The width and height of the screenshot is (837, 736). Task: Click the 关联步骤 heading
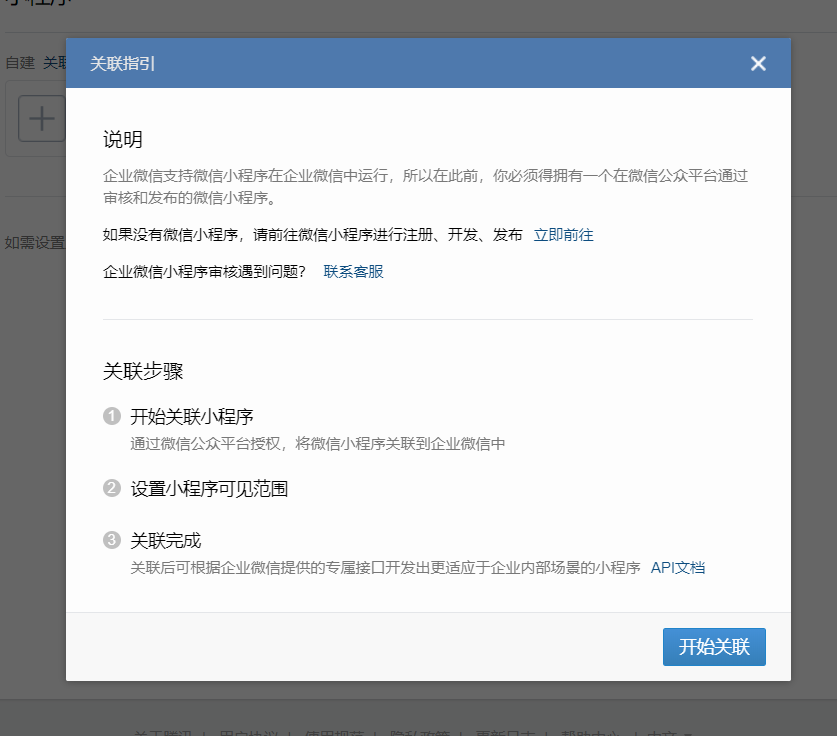(x=143, y=371)
